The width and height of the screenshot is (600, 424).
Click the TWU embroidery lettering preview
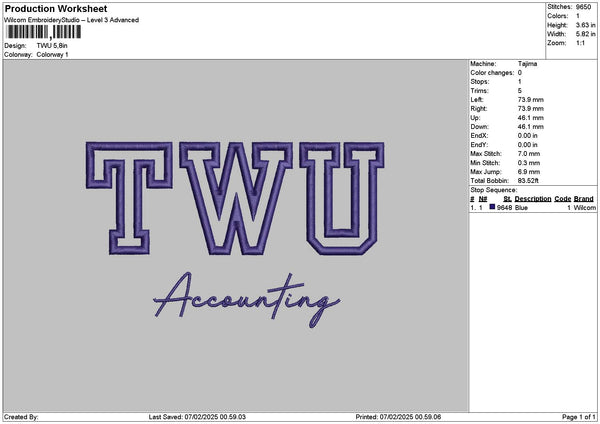click(235, 199)
